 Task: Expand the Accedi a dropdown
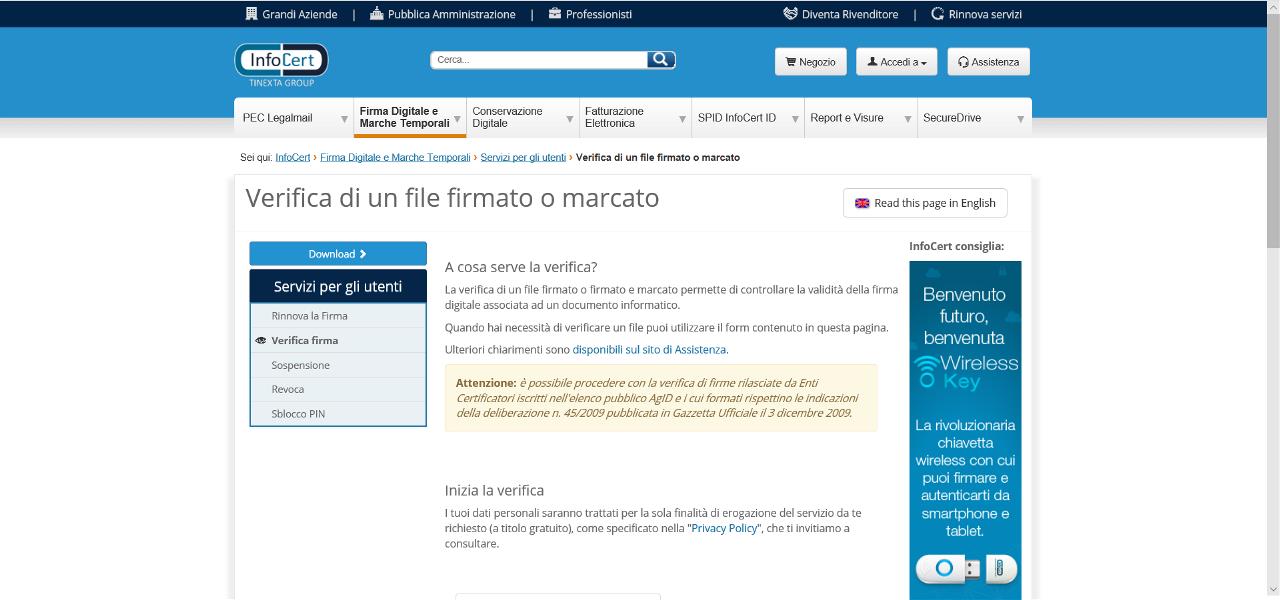[x=896, y=62]
